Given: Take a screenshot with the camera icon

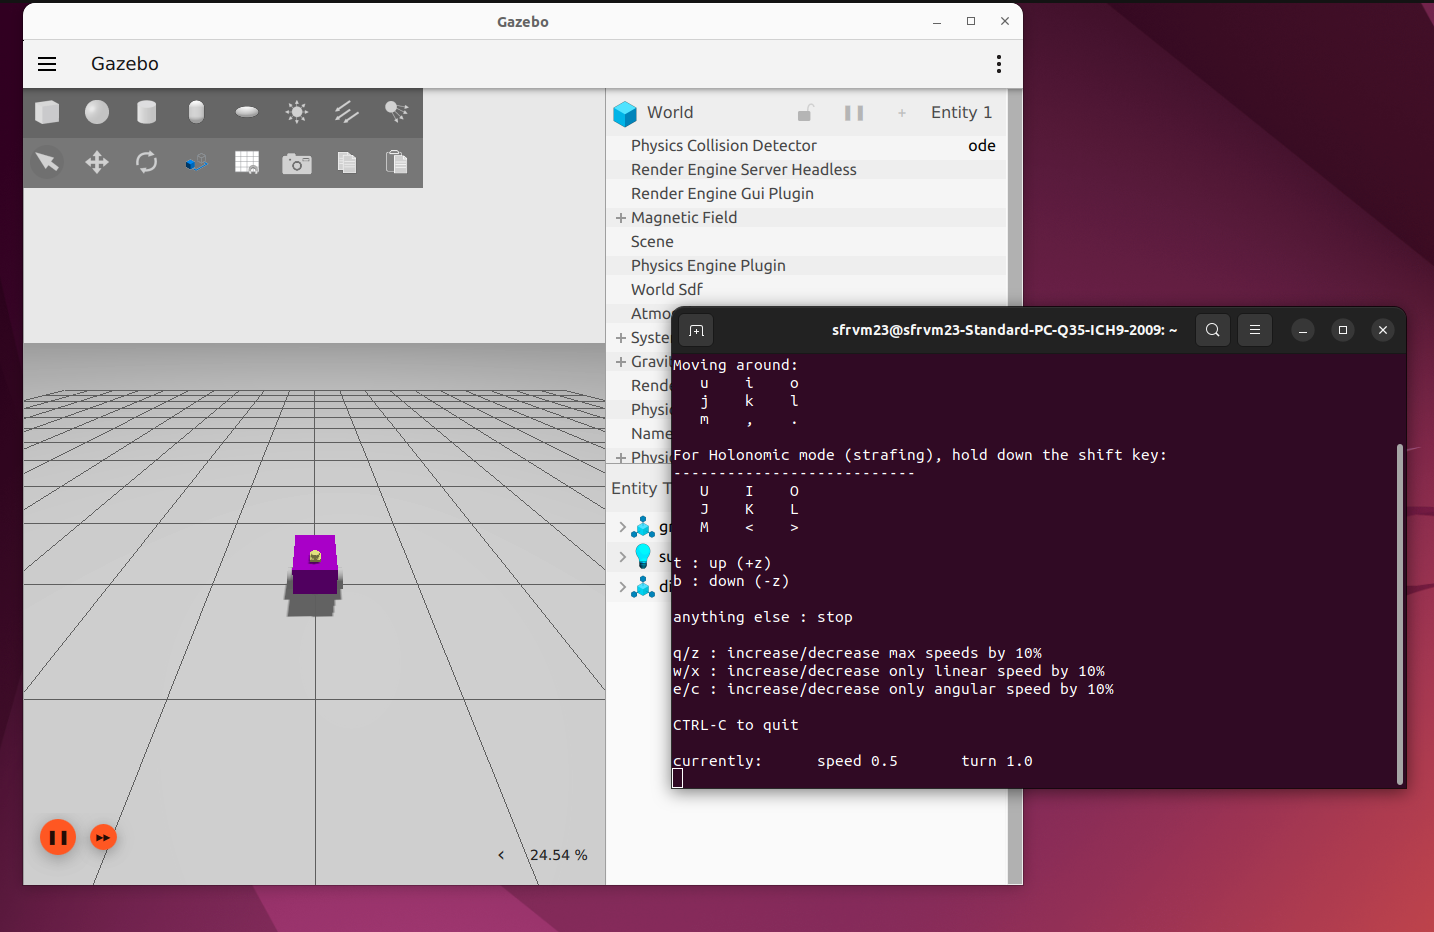Looking at the screenshot, I should point(297,163).
